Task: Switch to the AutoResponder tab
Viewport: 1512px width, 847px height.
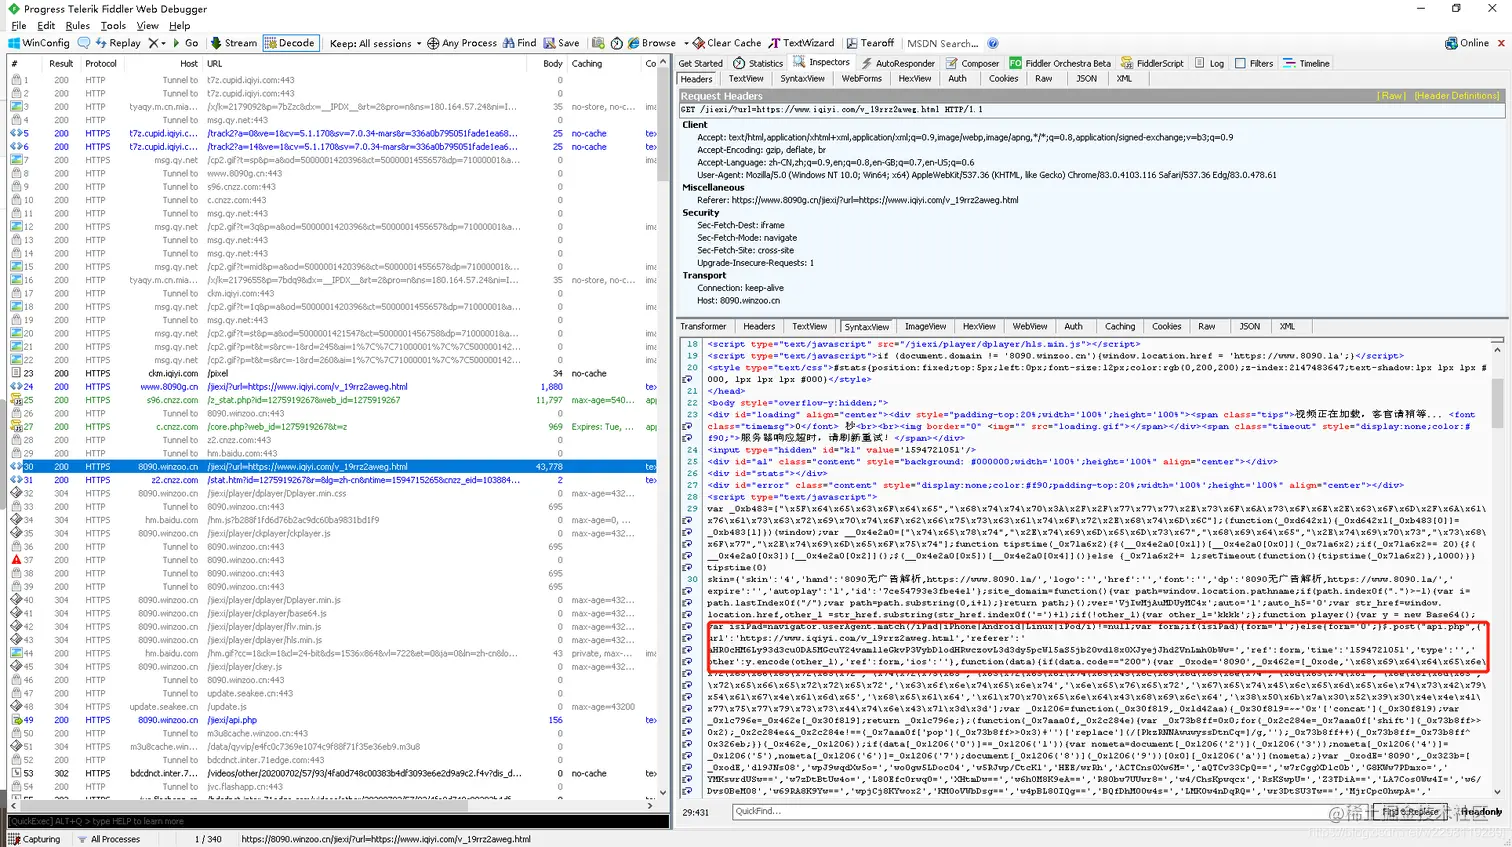Action: pos(898,63)
